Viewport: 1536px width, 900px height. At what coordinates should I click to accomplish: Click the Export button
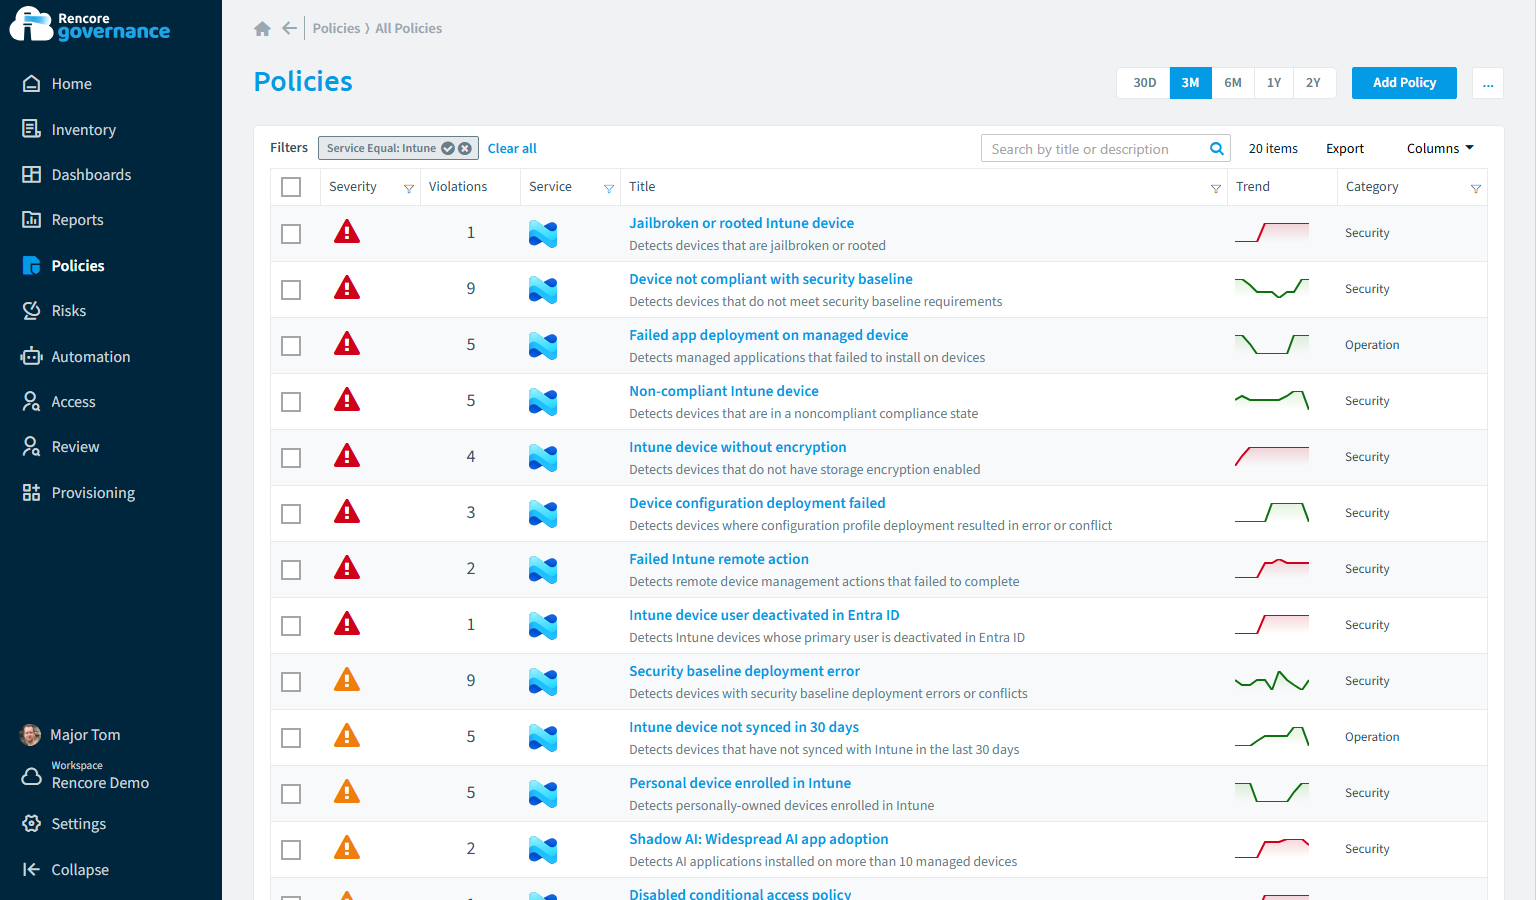point(1344,148)
